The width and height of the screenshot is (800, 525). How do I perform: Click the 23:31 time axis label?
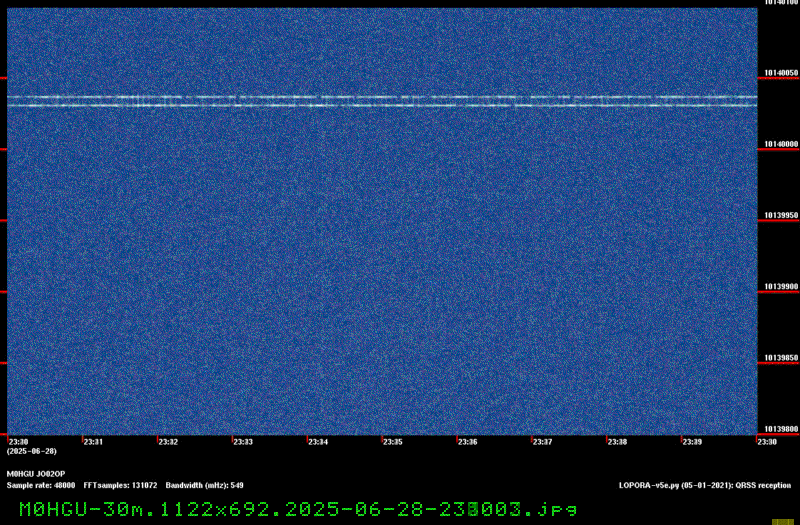point(93,442)
